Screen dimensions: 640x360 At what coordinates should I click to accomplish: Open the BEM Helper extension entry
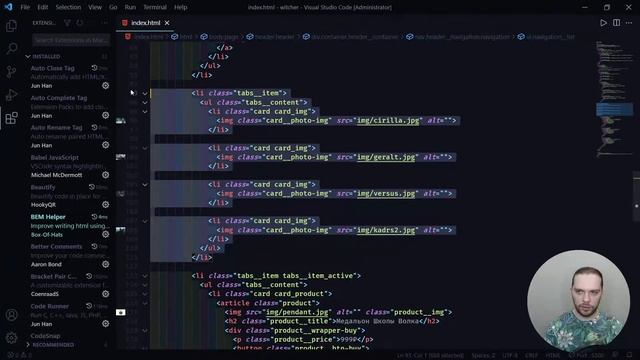point(69,226)
